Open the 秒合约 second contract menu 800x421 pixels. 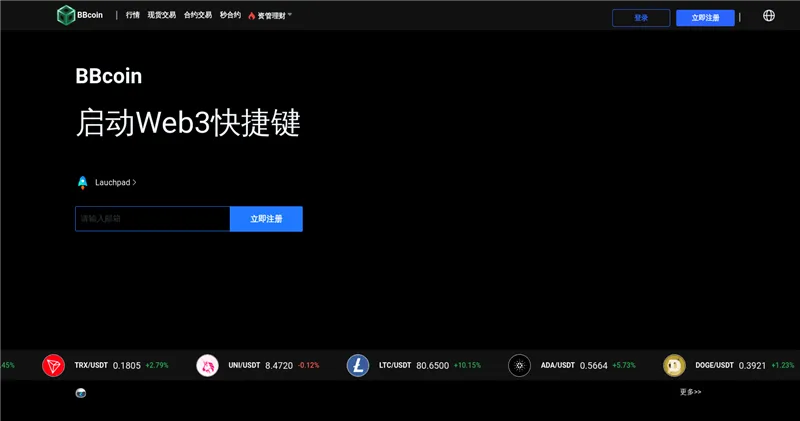pos(230,15)
